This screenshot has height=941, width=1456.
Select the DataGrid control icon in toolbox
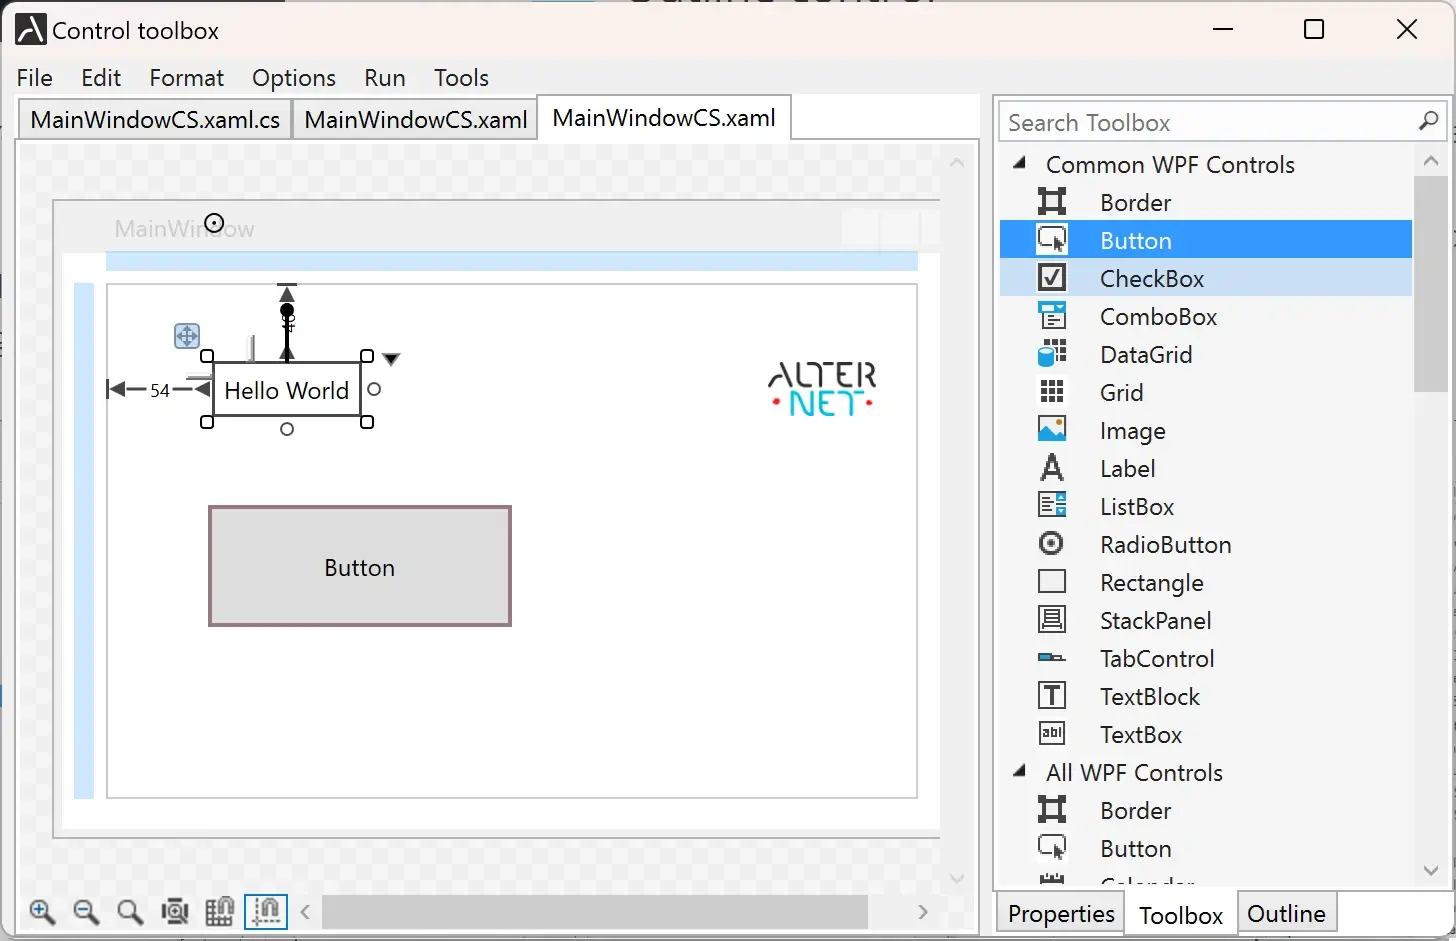click(1052, 354)
